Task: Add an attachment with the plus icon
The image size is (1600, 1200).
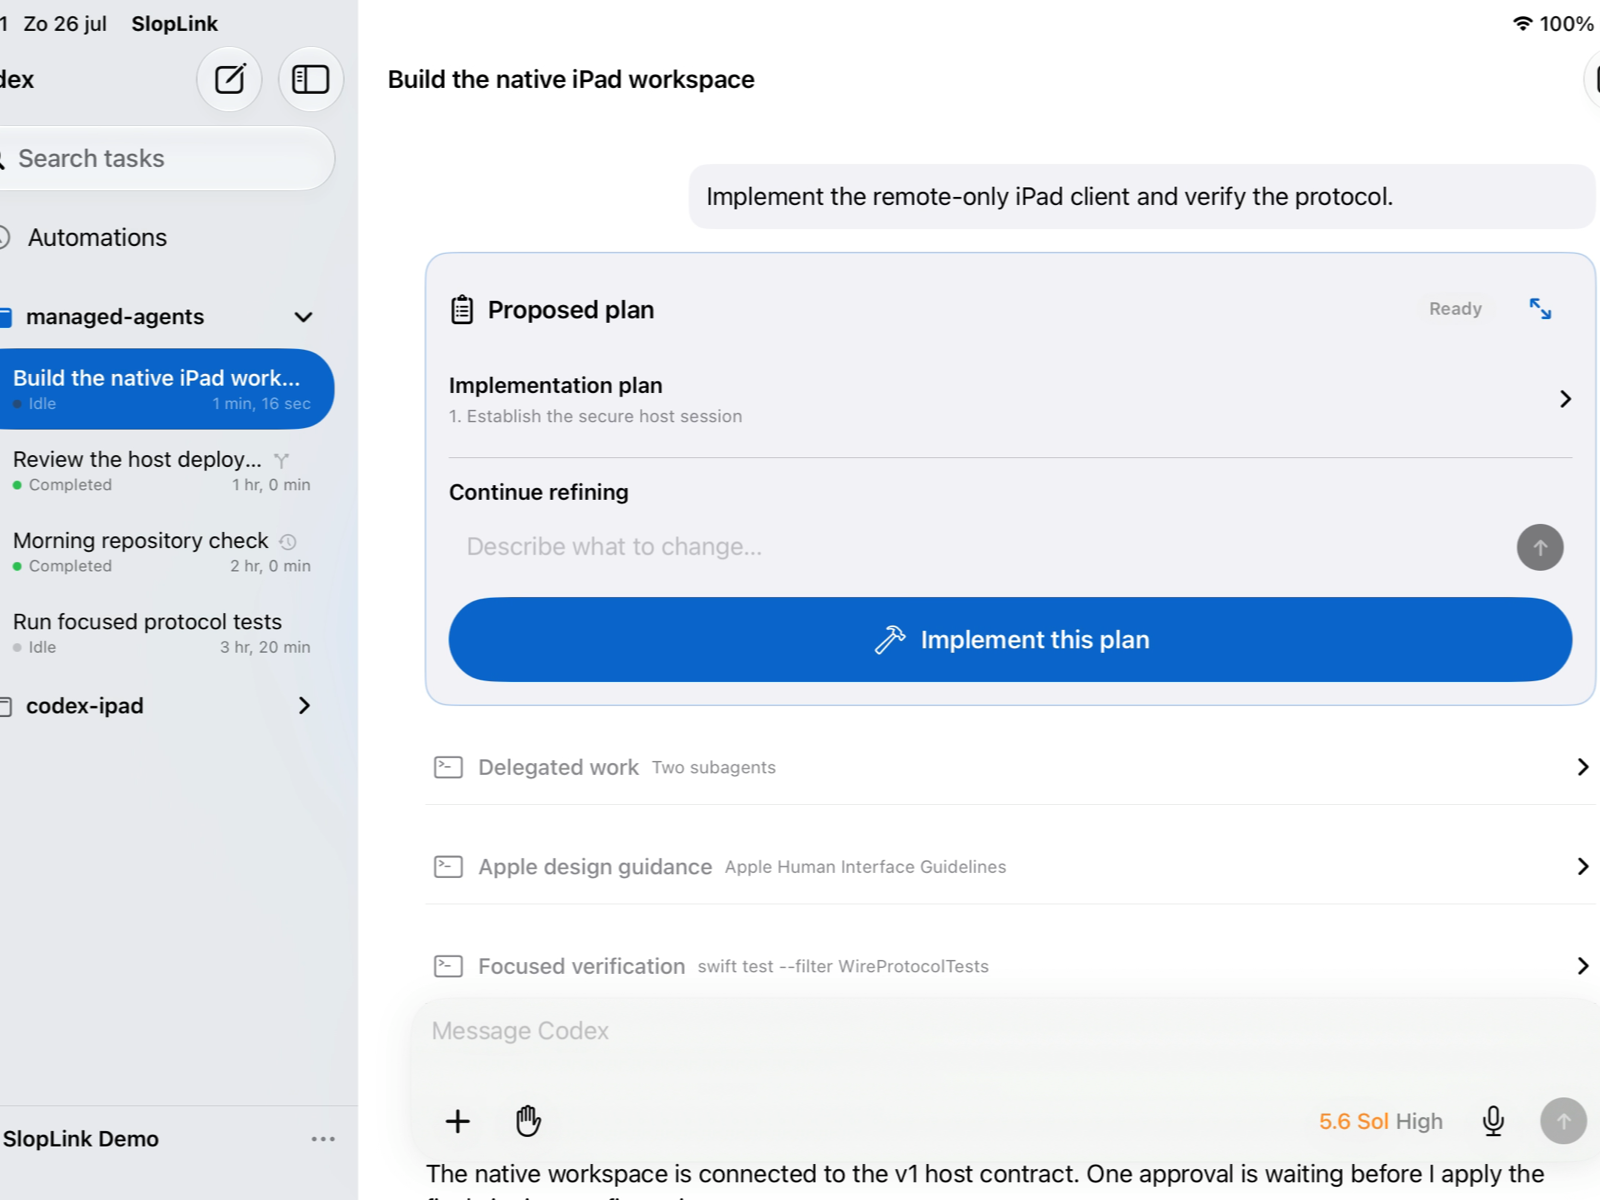Action: (x=458, y=1121)
